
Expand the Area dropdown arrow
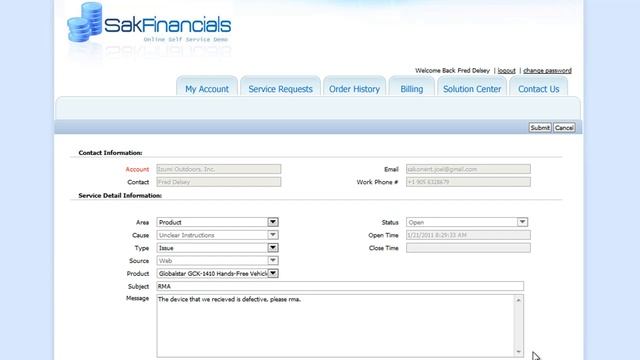(x=273, y=222)
